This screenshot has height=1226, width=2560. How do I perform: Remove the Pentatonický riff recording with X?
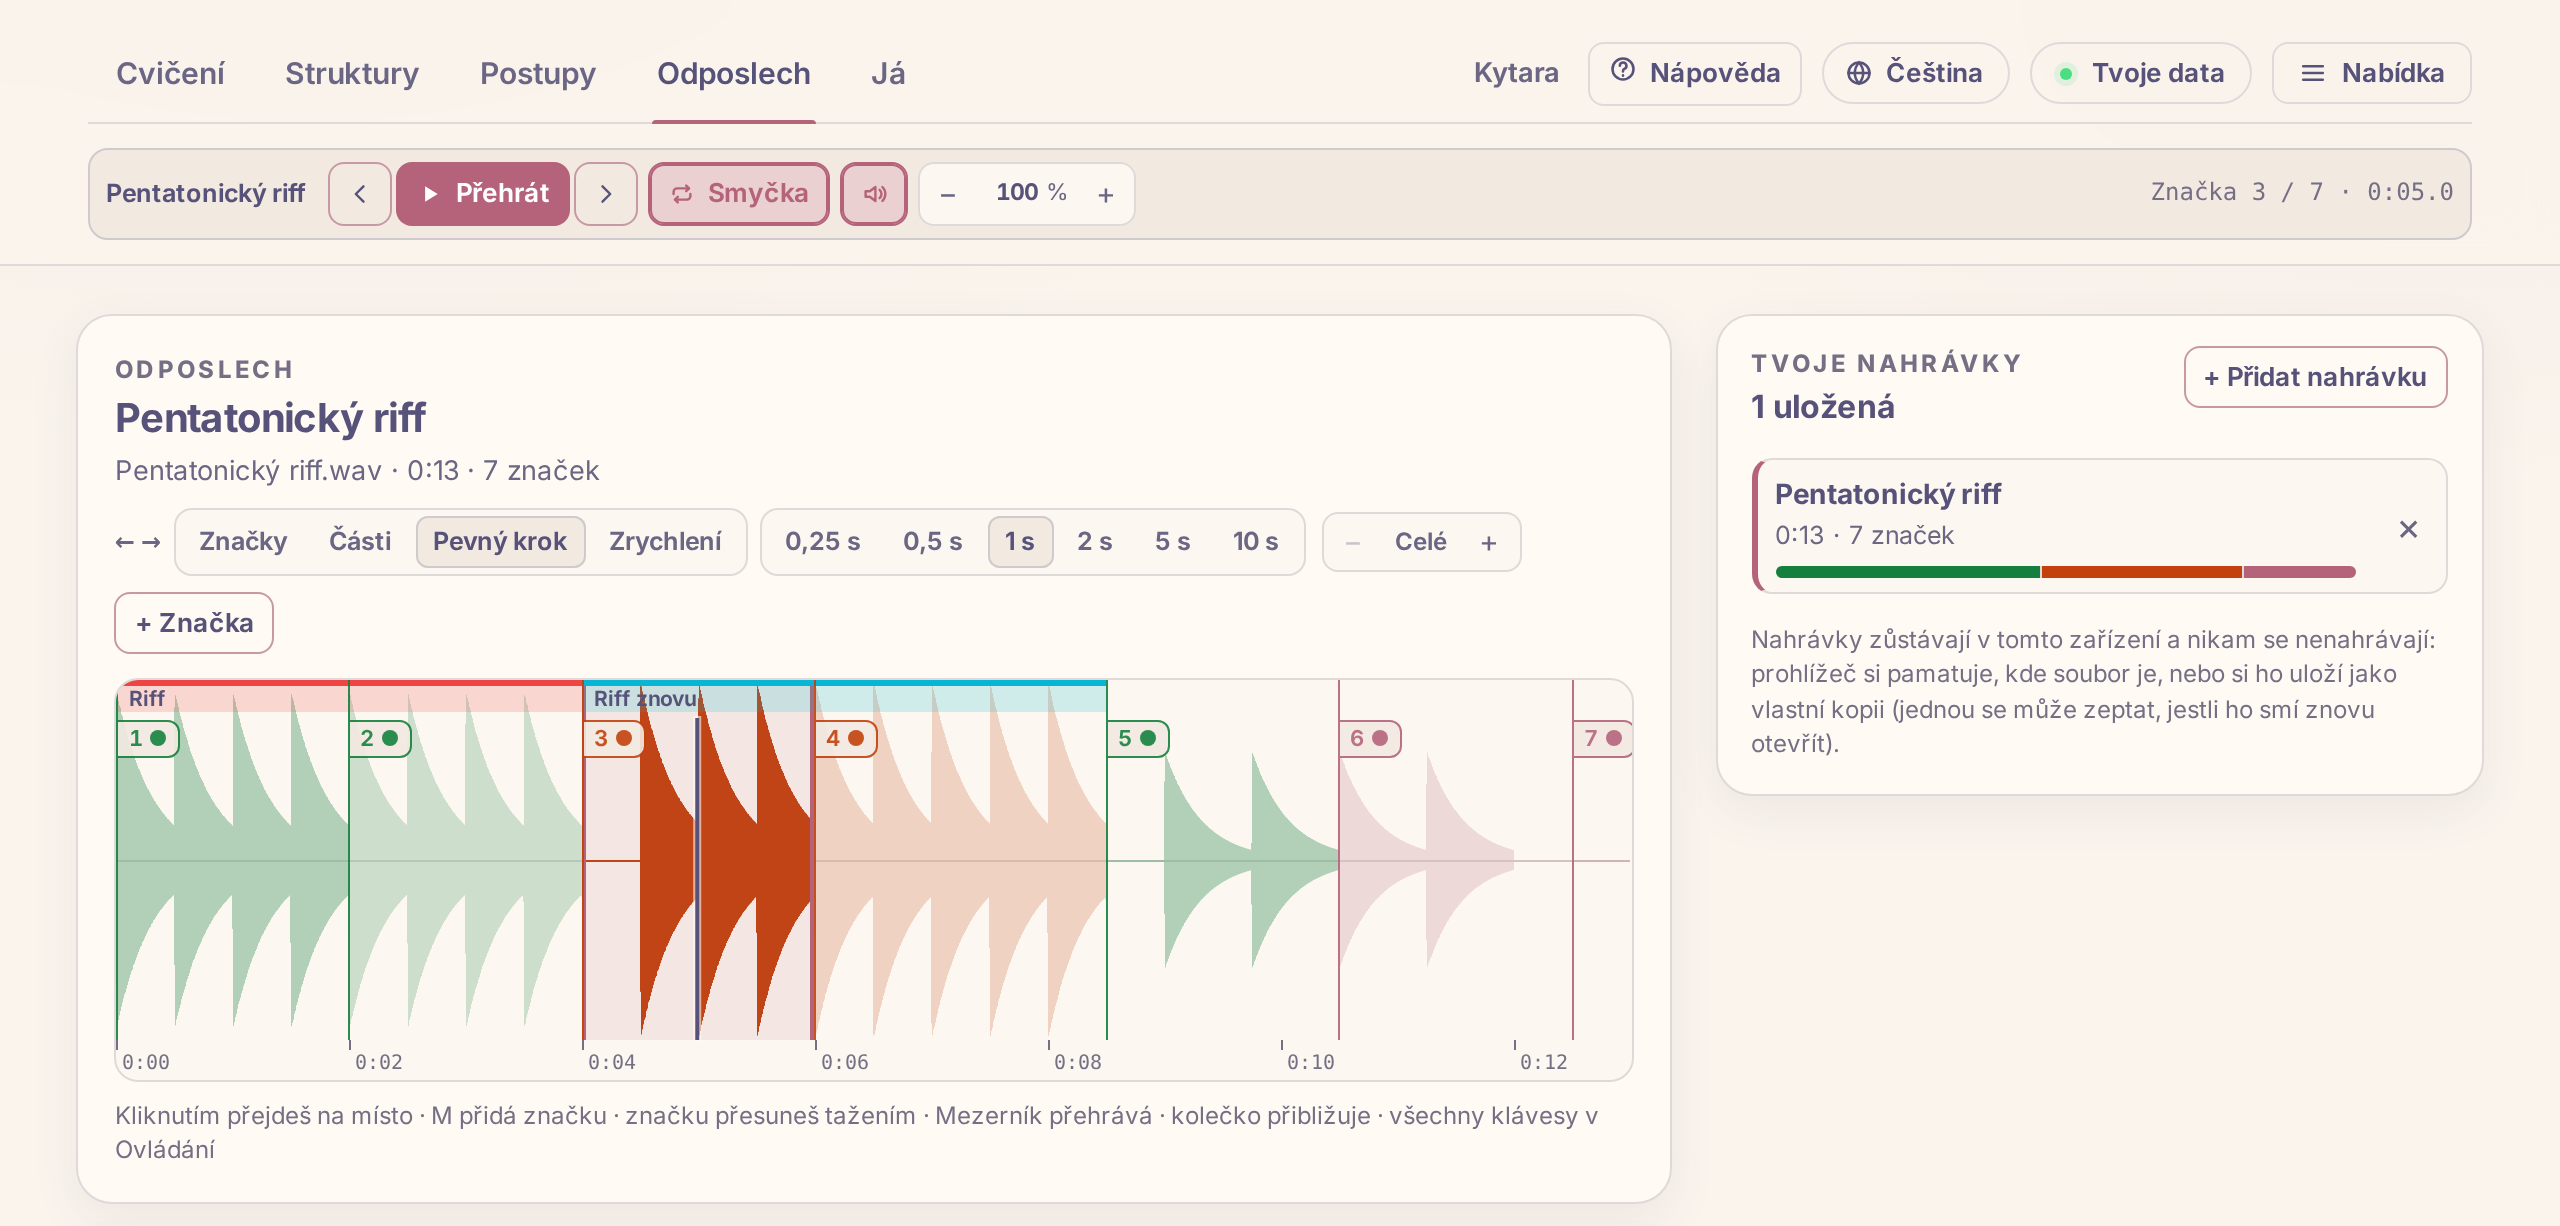[2408, 529]
